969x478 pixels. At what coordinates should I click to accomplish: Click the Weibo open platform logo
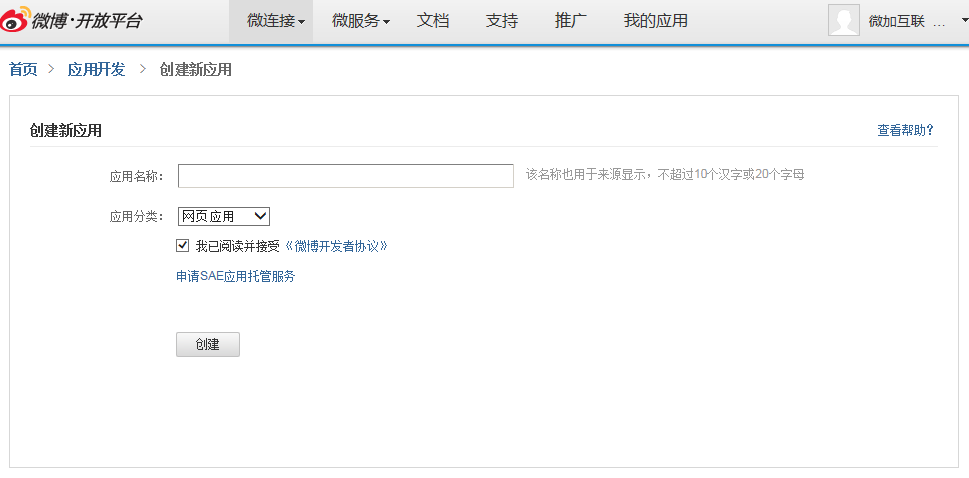pyautogui.click(x=72, y=21)
